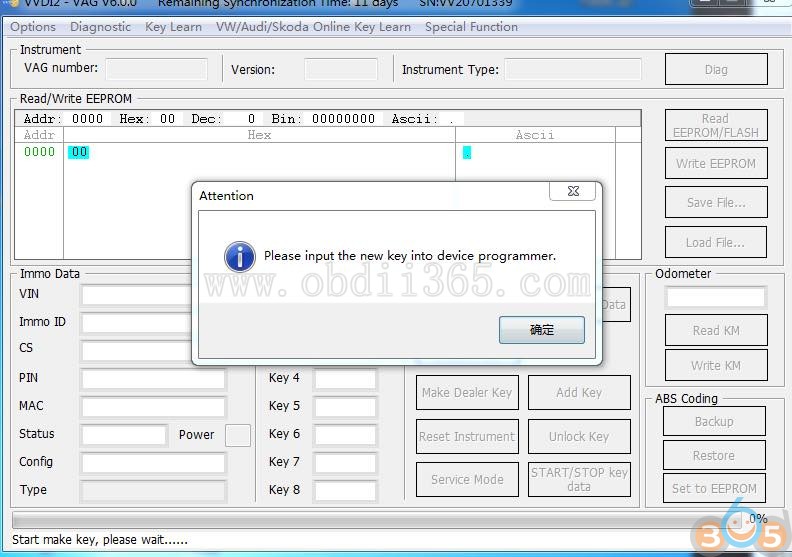Click the ABS Coding Backup button
This screenshot has height=557, width=792.
714,421
